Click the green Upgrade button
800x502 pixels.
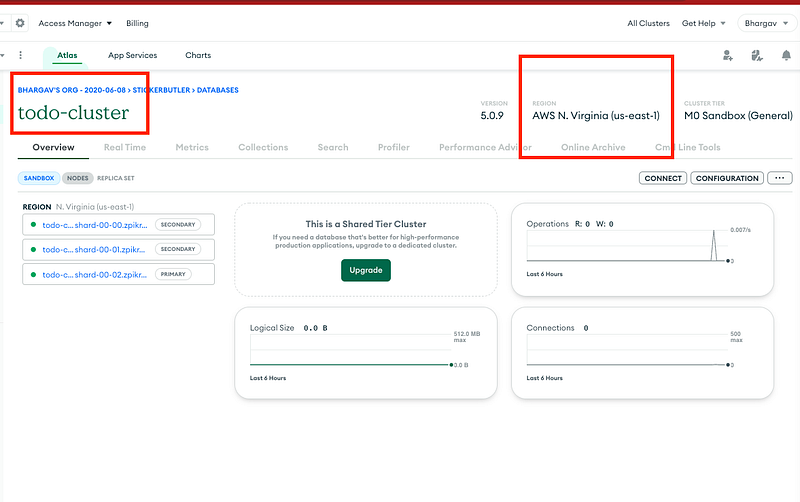coord(366,270)
